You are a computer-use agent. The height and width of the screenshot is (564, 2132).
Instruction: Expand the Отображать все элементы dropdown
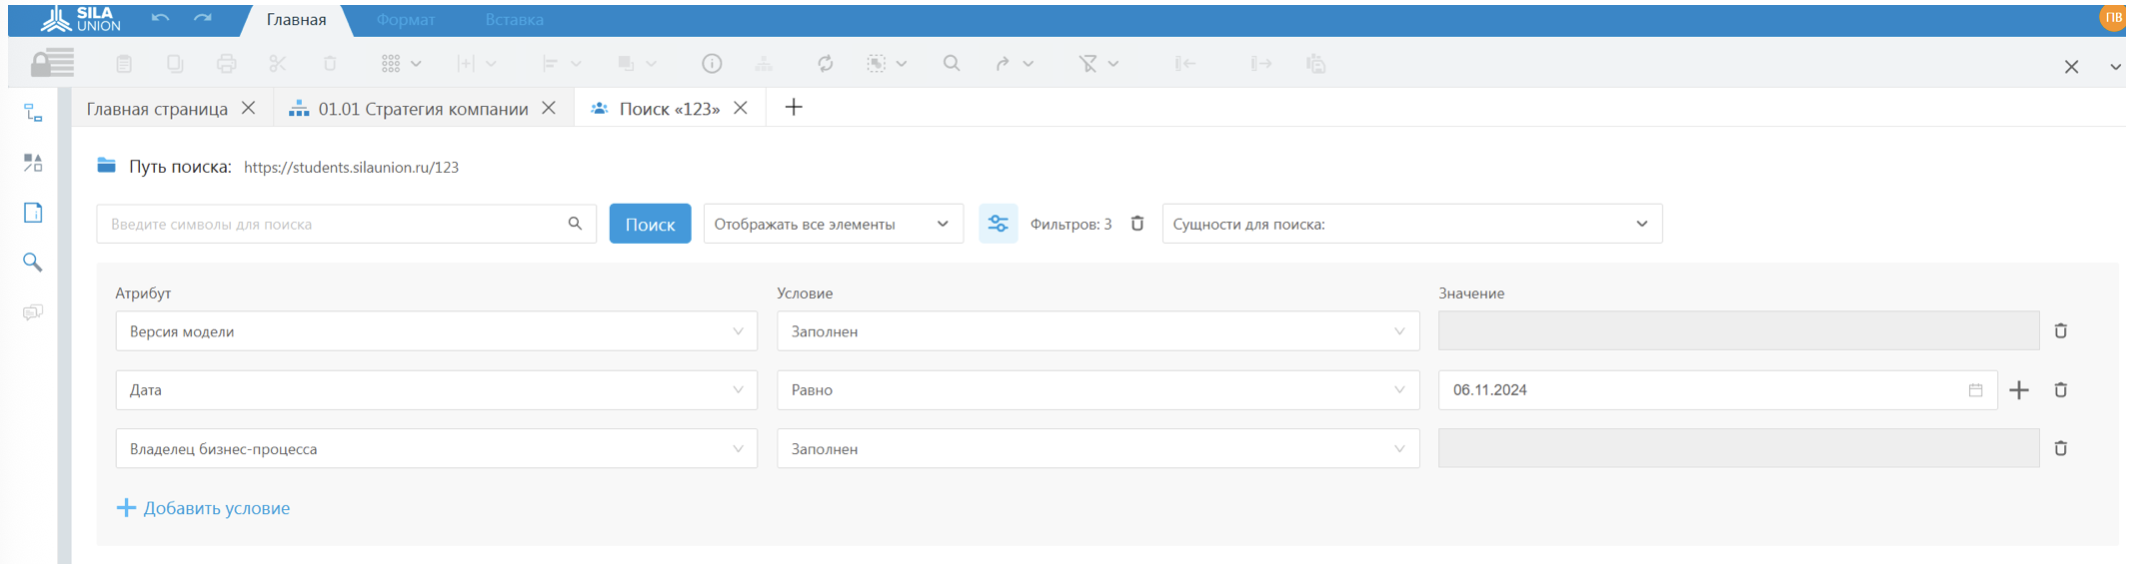[832, 224]
